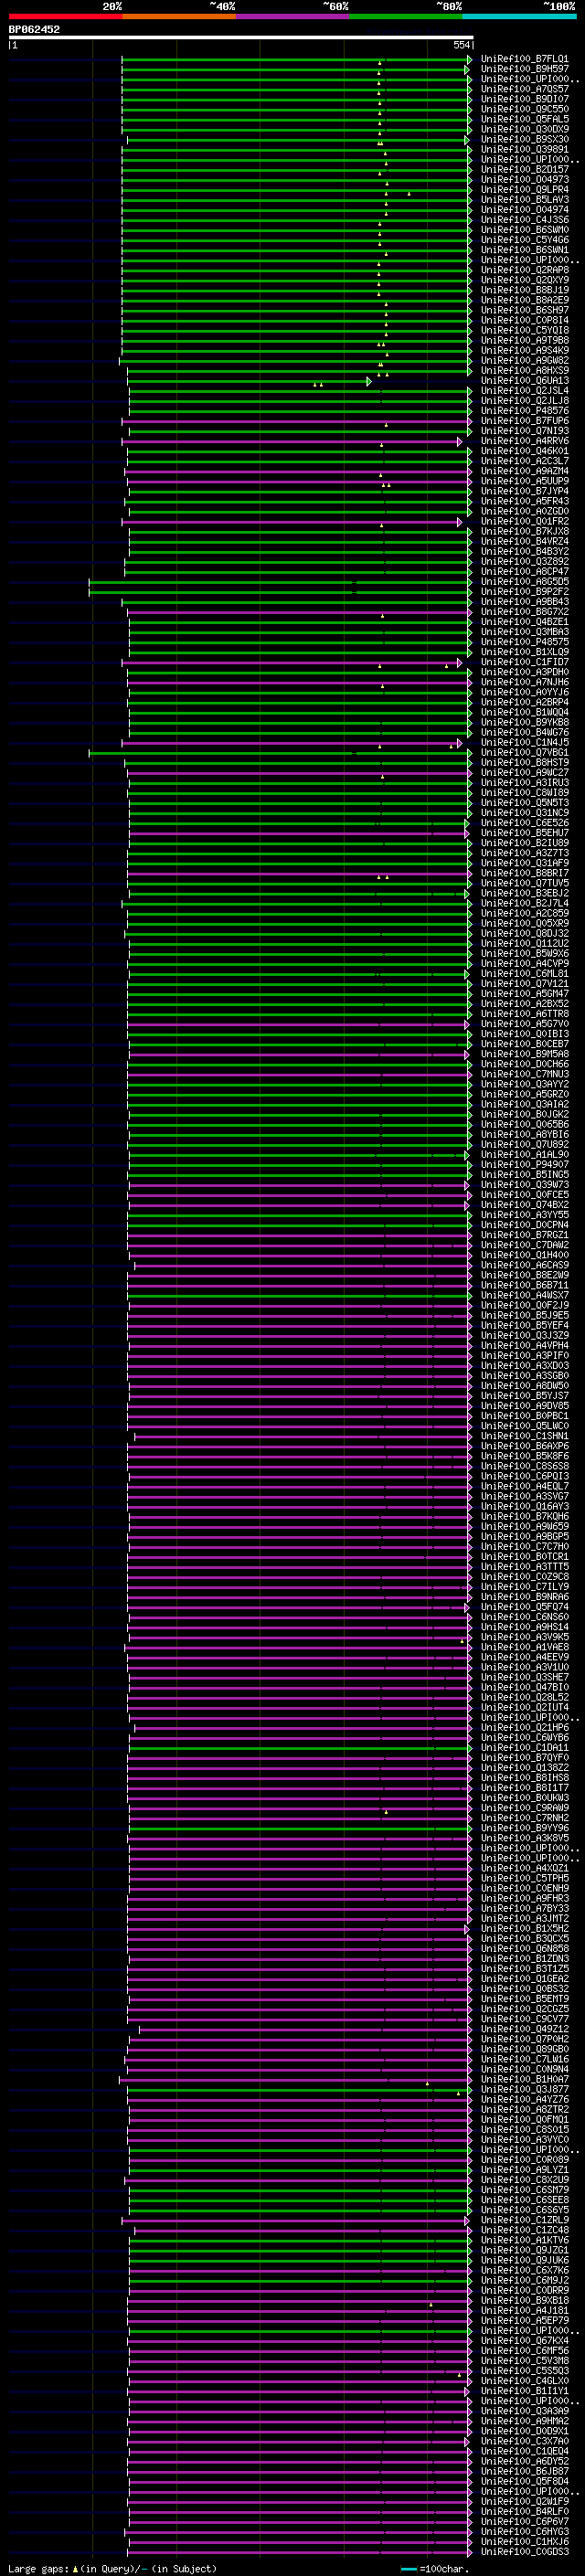Open hit UniRef100_Q01FR2
The height and width of the screenshot is (2576, 585).
pos(524,521)
